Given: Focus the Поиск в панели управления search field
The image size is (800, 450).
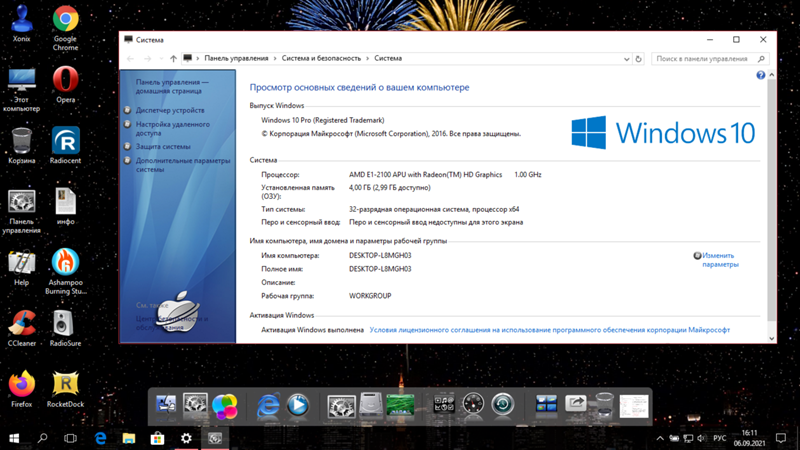Looking at the screenshot, I should [710, 59].
